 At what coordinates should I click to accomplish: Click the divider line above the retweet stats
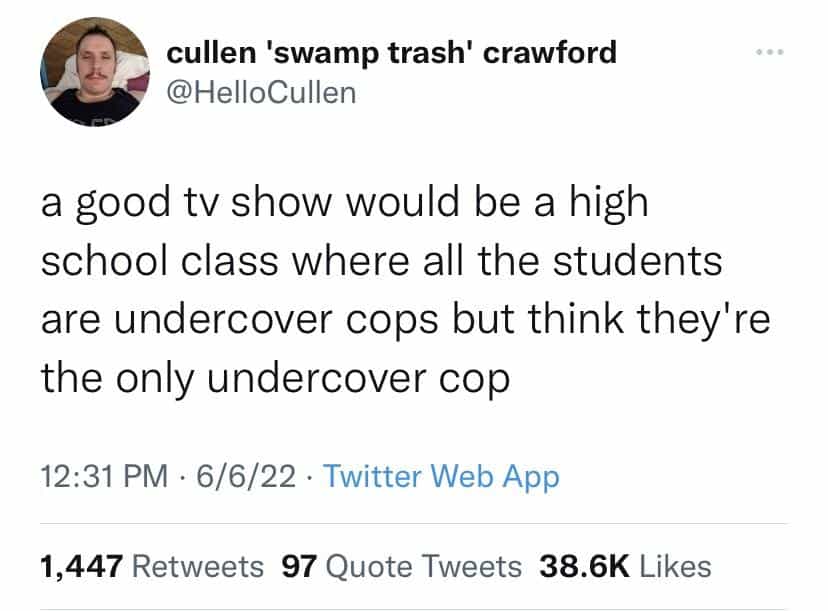[414, 524]
